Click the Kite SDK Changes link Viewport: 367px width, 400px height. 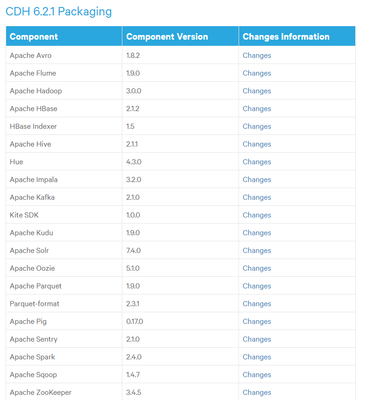(257, 215)
